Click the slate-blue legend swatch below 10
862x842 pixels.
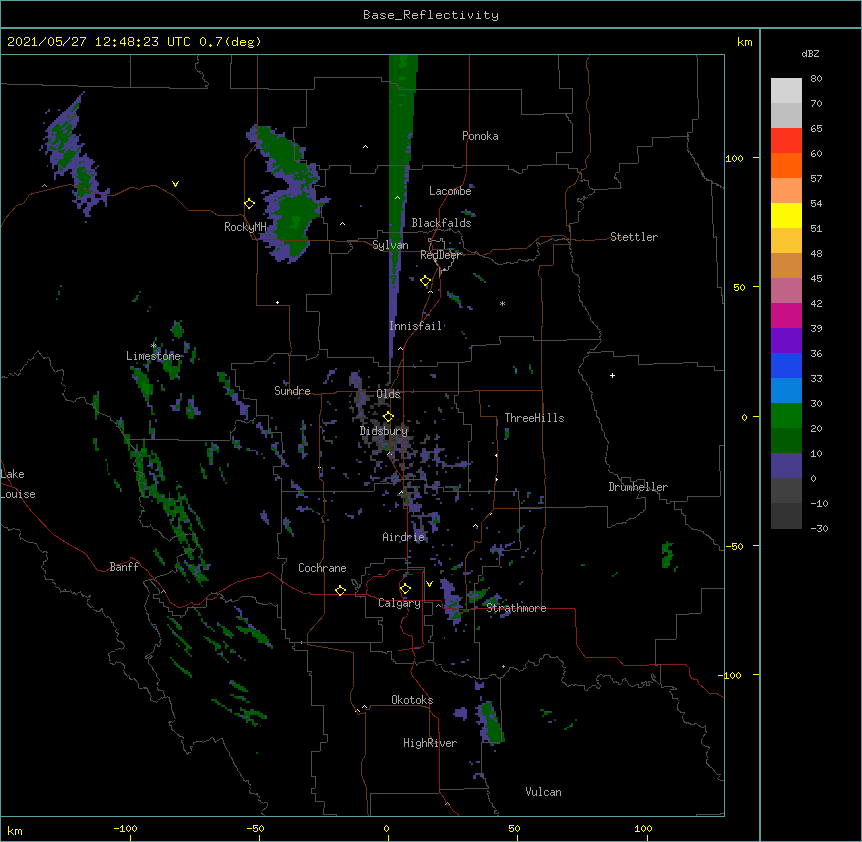(786, 466)
